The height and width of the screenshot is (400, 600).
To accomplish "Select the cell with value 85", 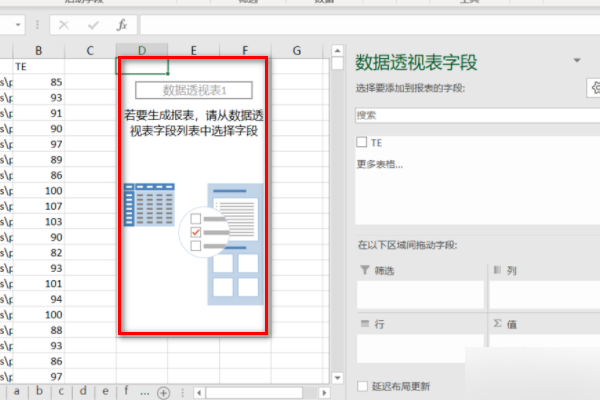I will 39,82.
